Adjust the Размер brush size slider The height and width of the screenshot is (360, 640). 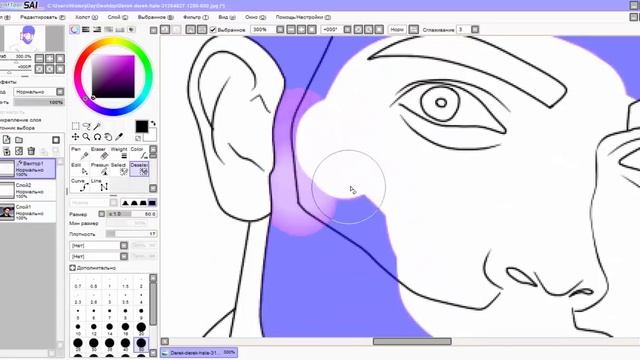pos(131,214)
